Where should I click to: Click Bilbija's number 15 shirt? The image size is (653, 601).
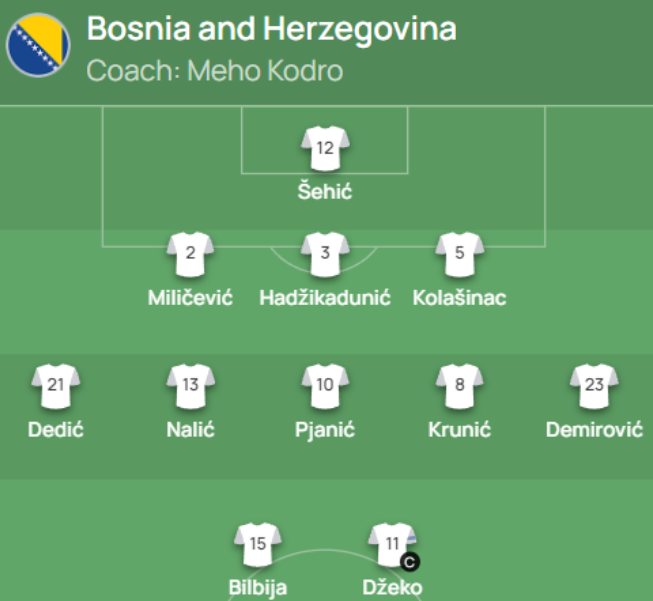[x=258, y=545]
